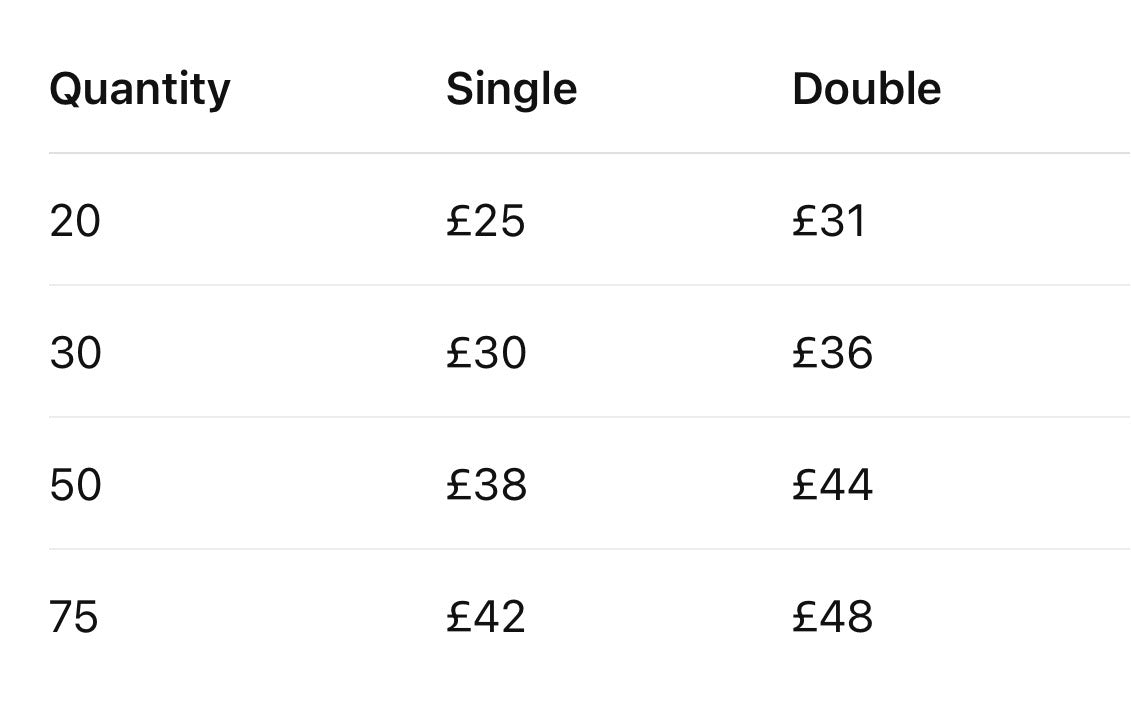Choose the £38 single price

(x=486, y=485)
